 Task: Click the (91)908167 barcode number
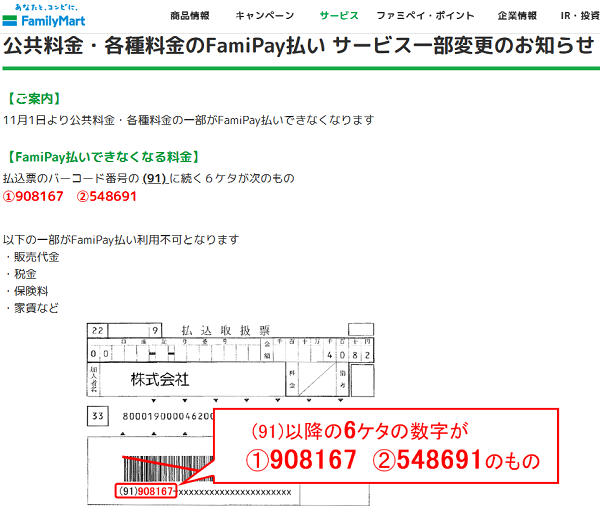point(146,491)
